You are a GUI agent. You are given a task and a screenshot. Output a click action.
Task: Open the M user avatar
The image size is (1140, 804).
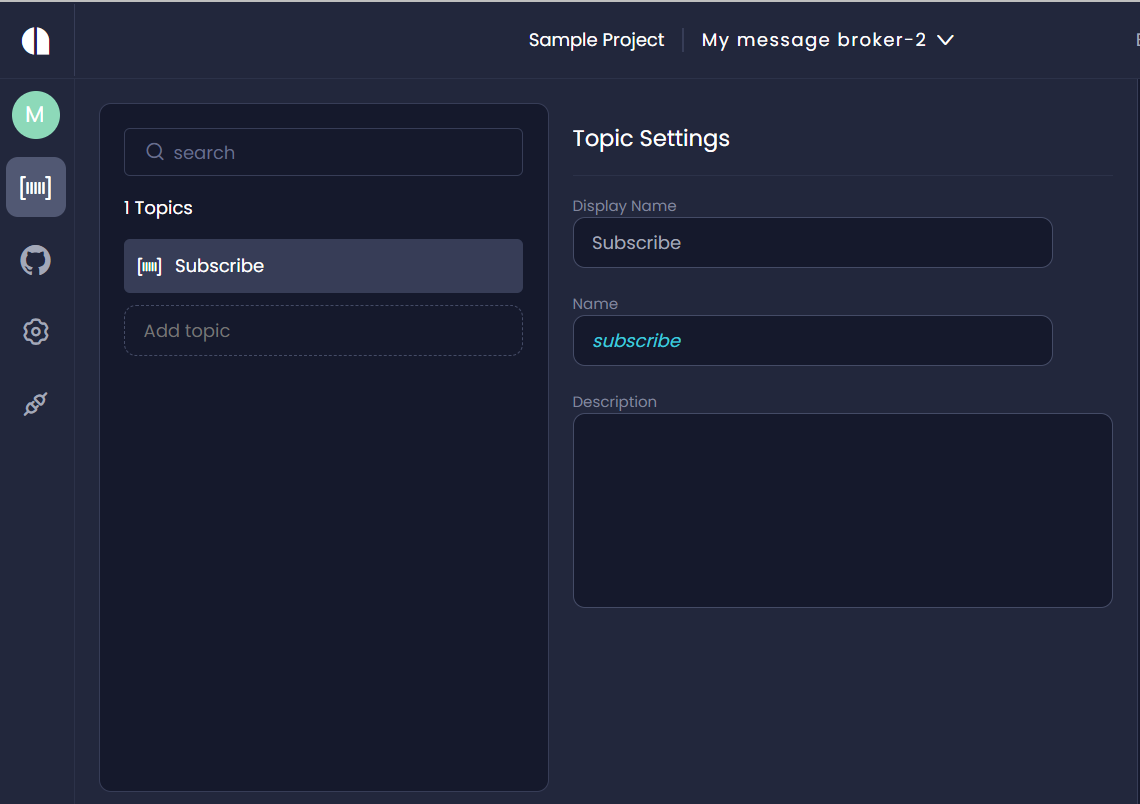click(36, 115)
